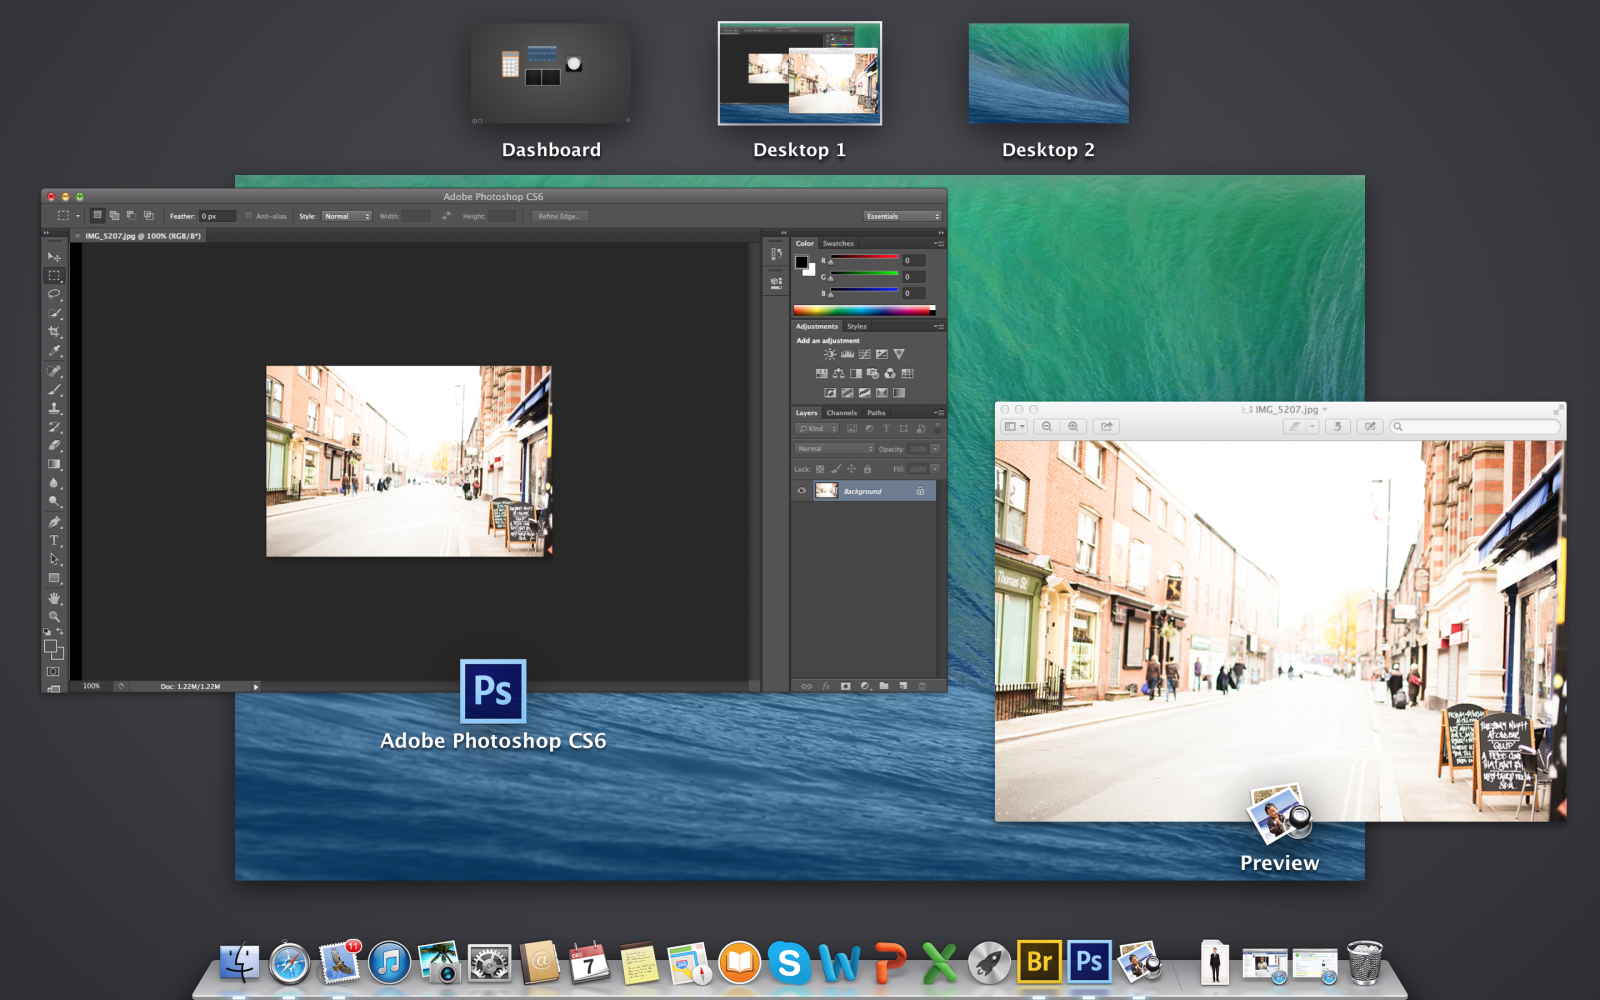Switch to the Channels tab

(x=841, y=412)
